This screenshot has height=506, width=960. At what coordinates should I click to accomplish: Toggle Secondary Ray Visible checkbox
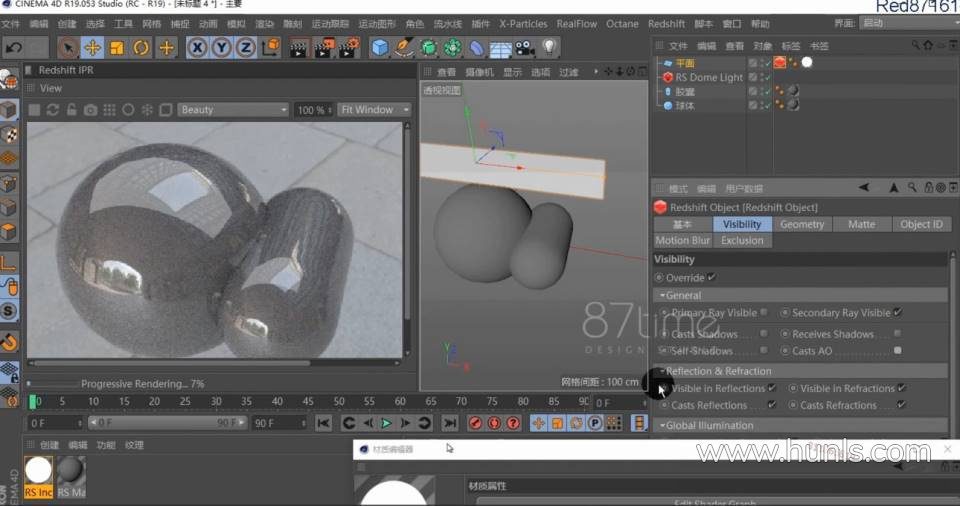tap(898, 312)
